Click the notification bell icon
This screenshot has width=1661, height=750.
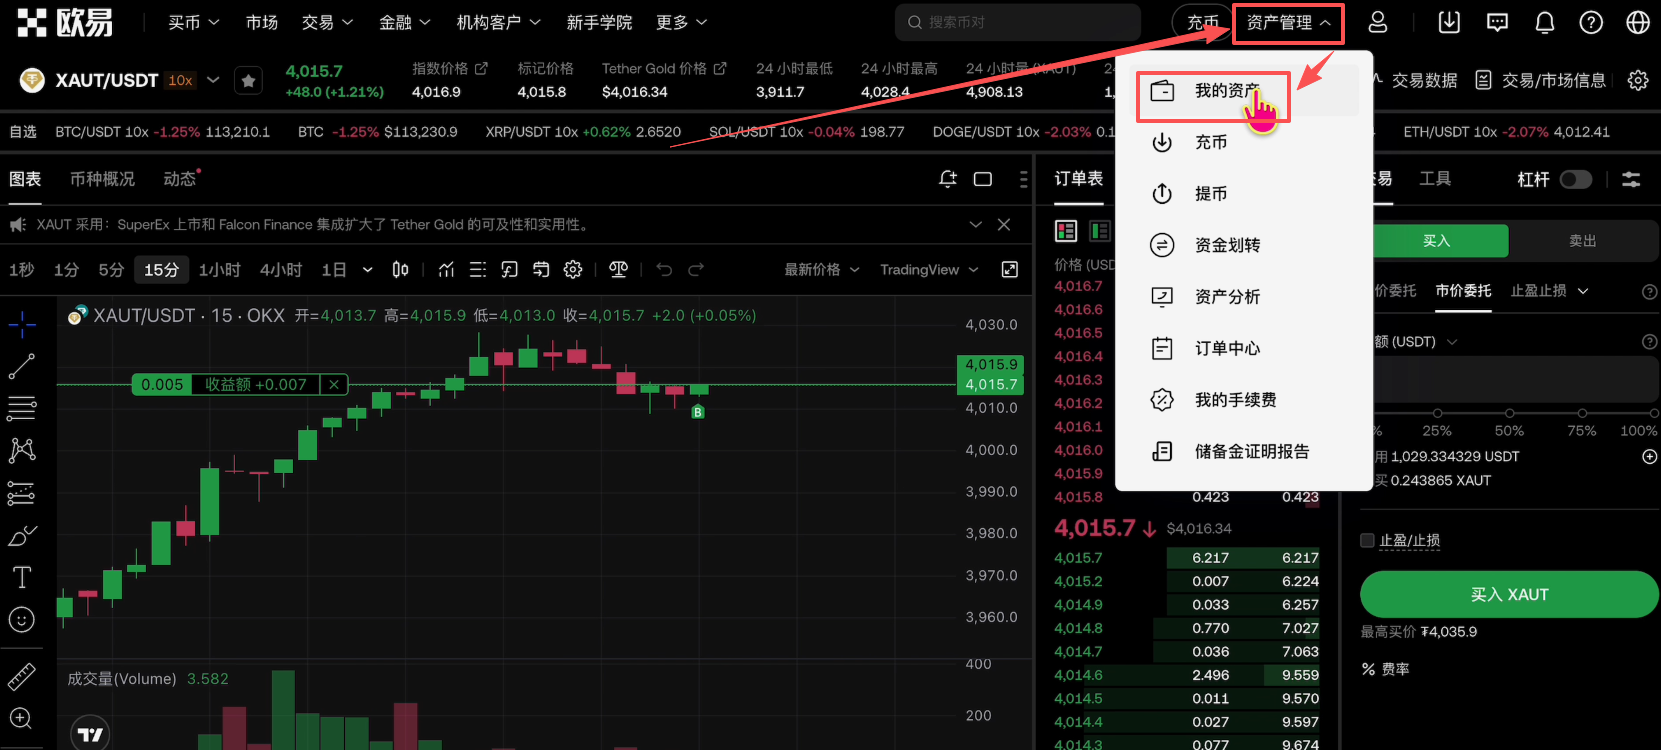pyautogui.click(x=1544, y=22)
